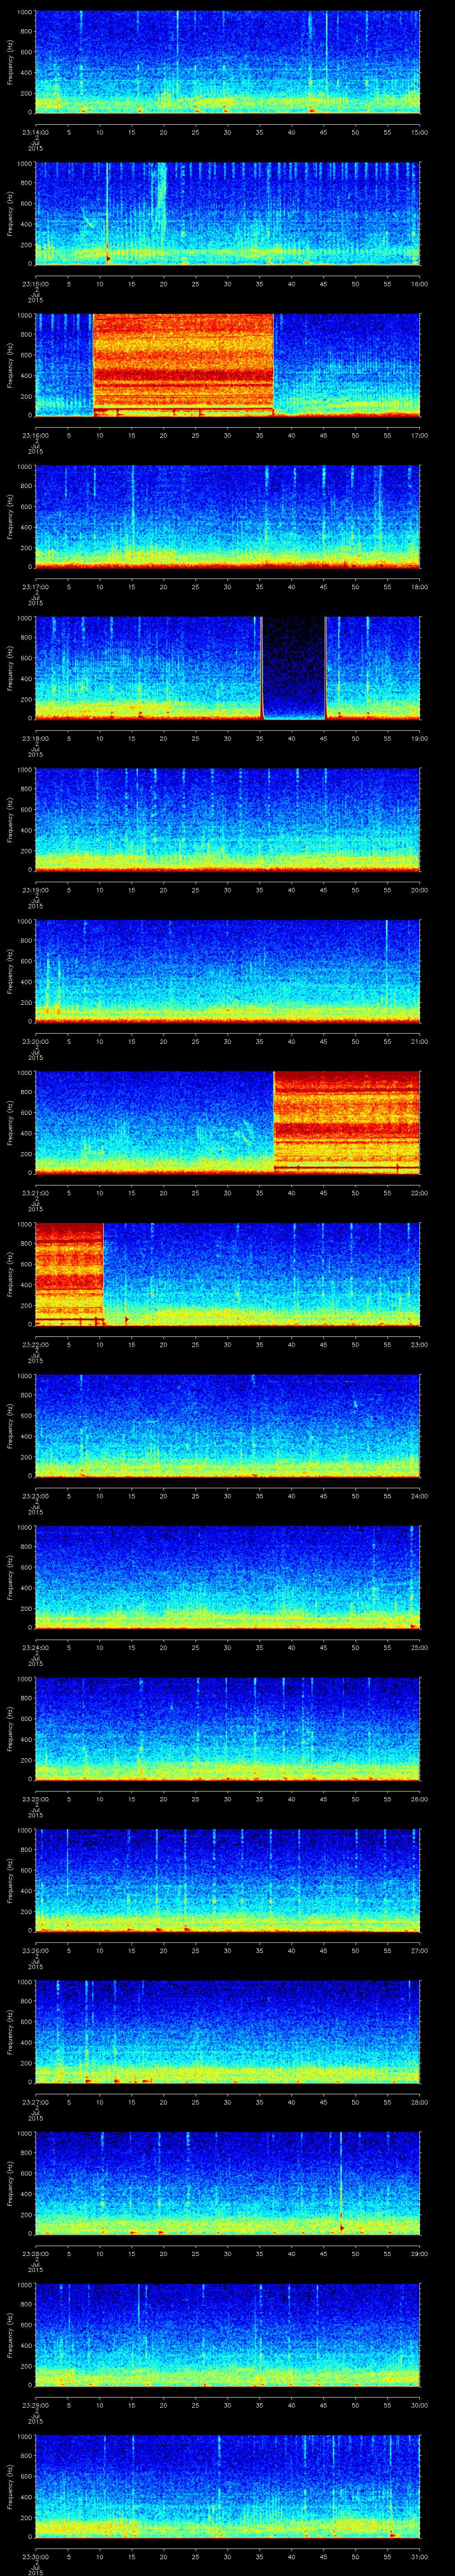The image size is (455, 2576).
Task: Click the 23:30:00 start time label
Action: tap(35, 2556)
